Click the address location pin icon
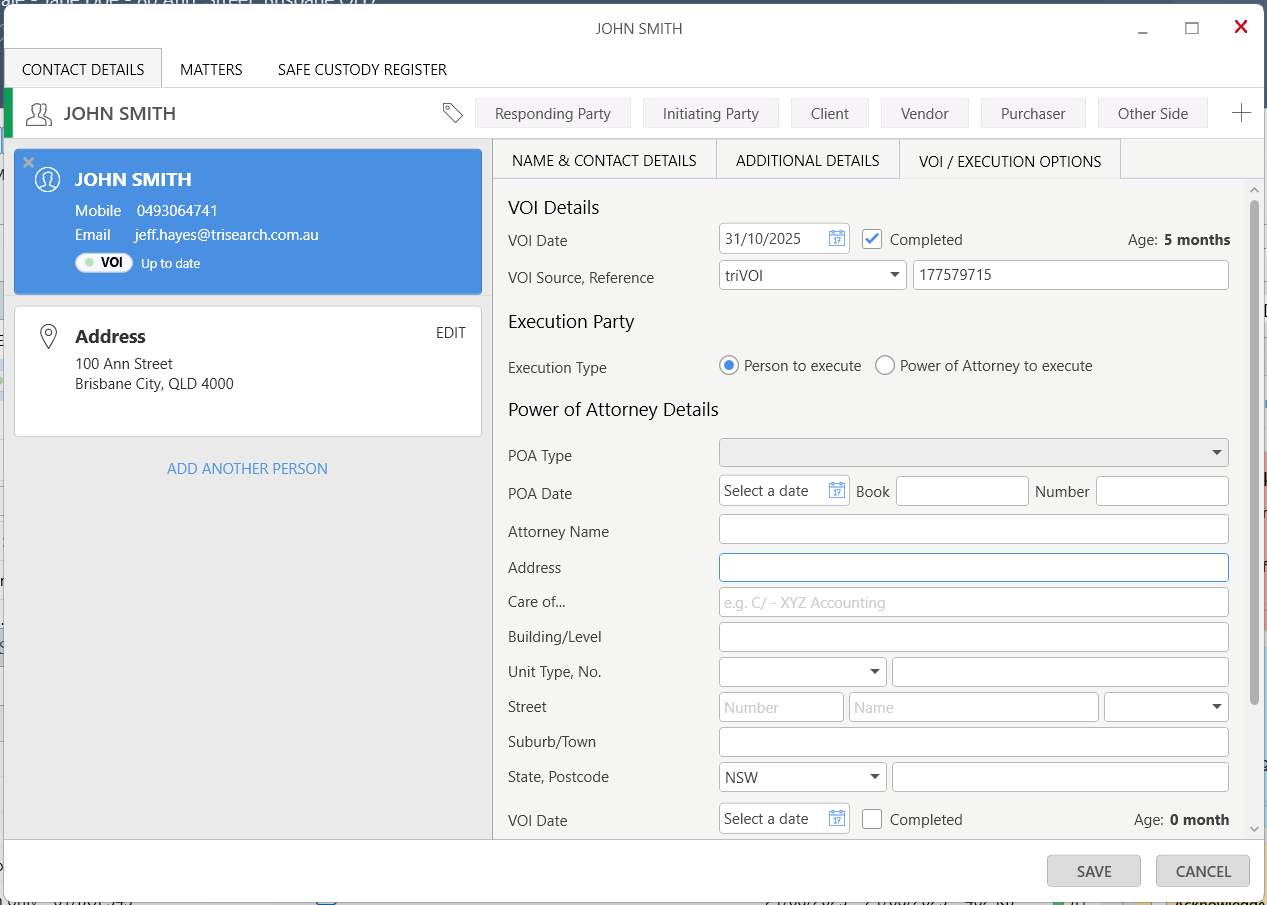Image resolution: width=1267 pixels, height=905 pixels. [x=47, y=337]
